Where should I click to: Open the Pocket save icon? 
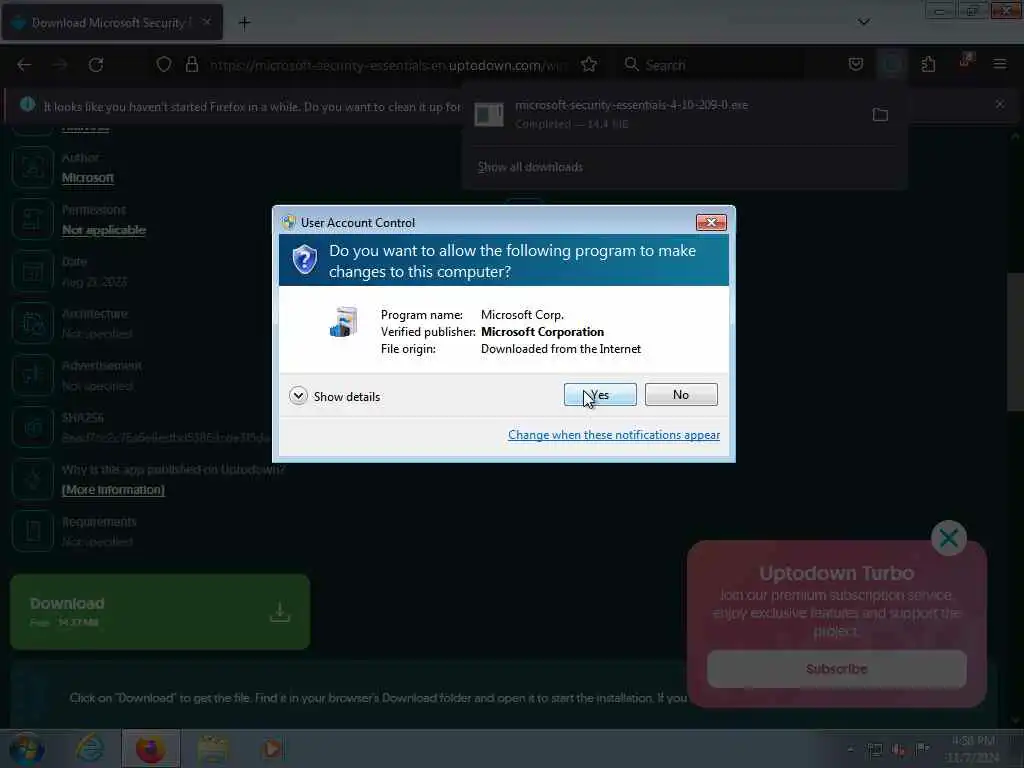click(x=856, y=64)
